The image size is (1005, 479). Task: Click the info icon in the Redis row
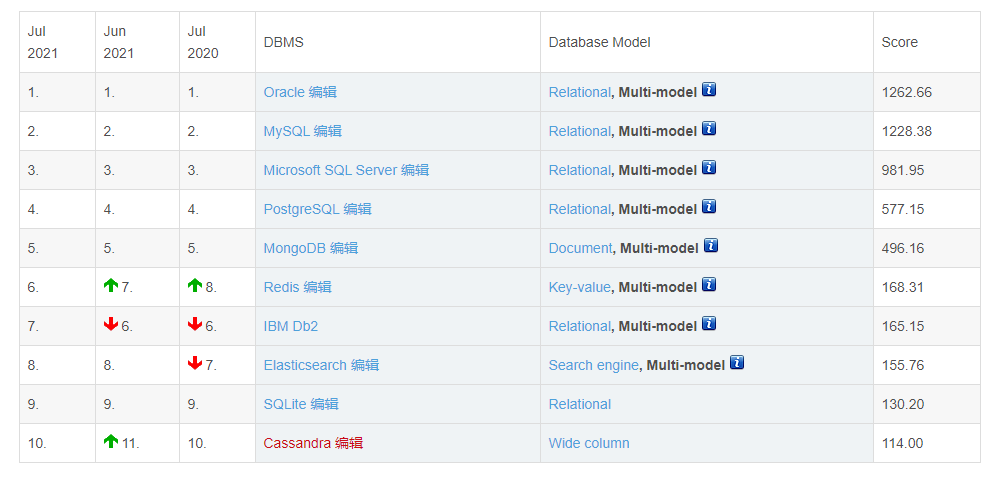[709, 284]
